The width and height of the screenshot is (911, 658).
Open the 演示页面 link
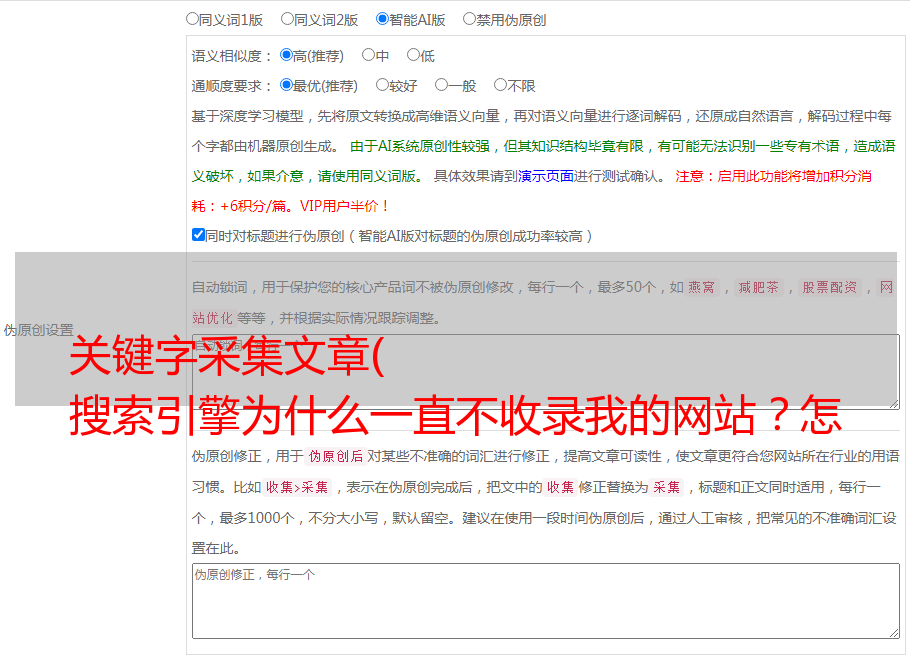tap(545, 176)
